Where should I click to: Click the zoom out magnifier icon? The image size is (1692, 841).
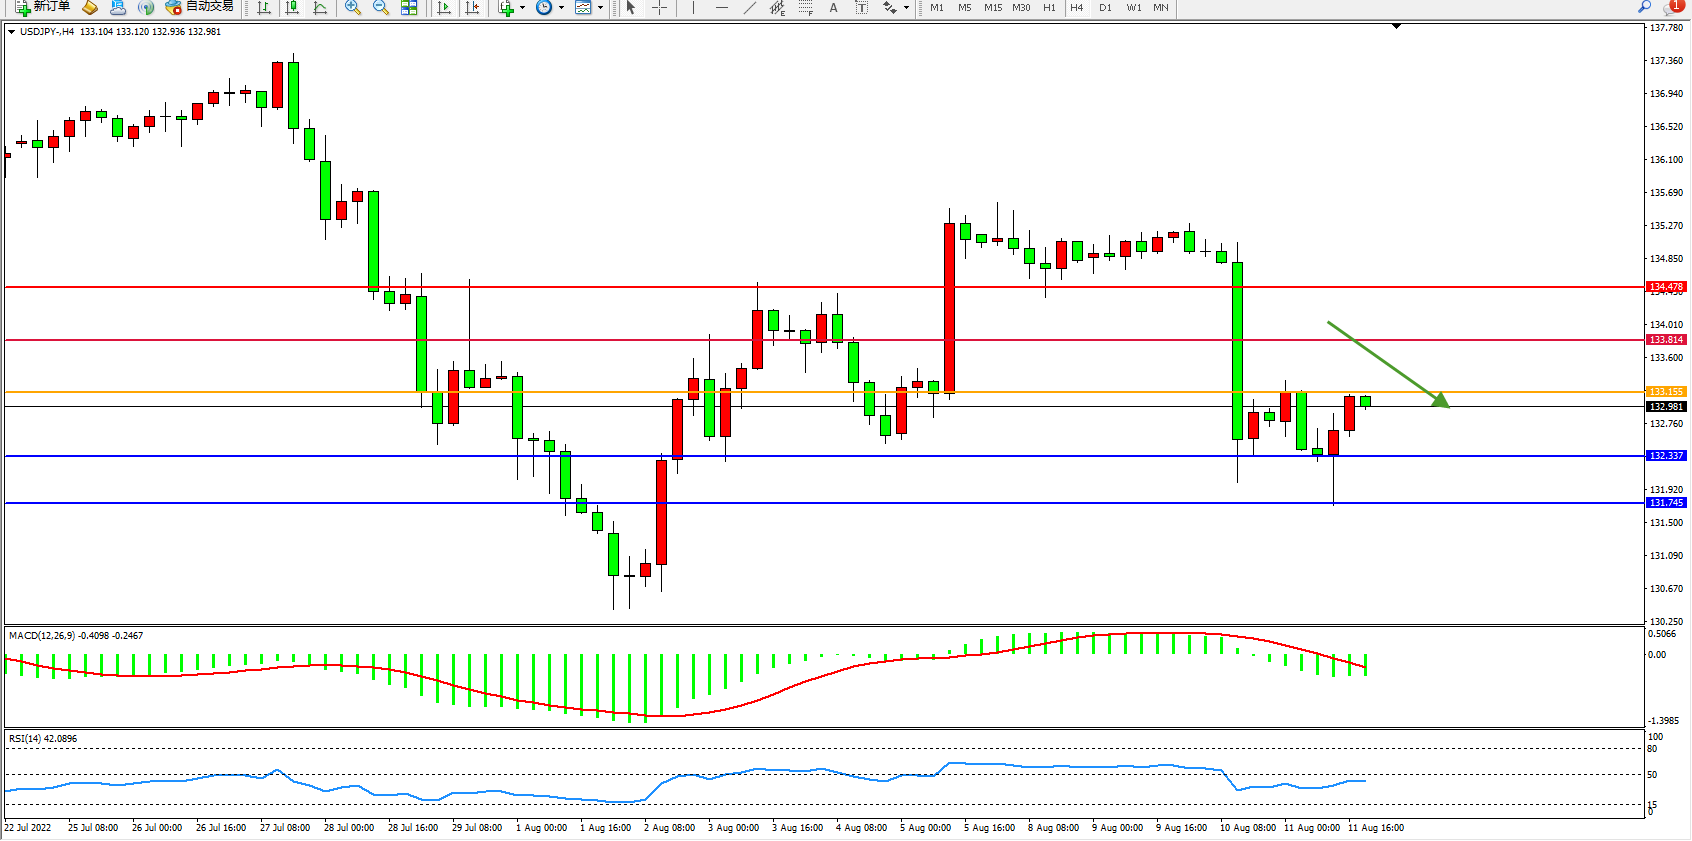coord(381,8)
